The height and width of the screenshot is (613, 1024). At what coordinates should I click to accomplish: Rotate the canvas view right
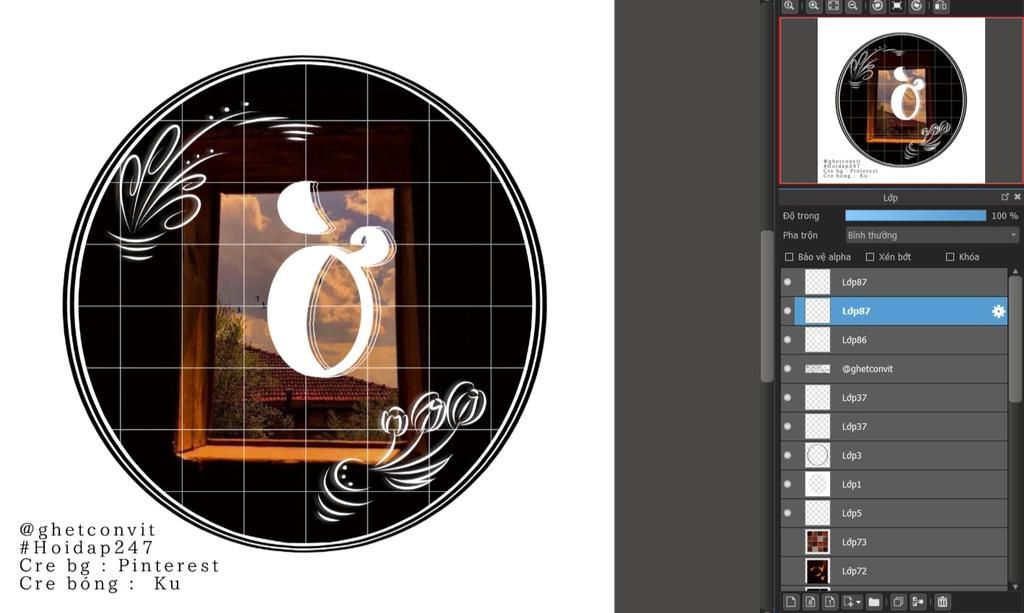click(917, 5)
